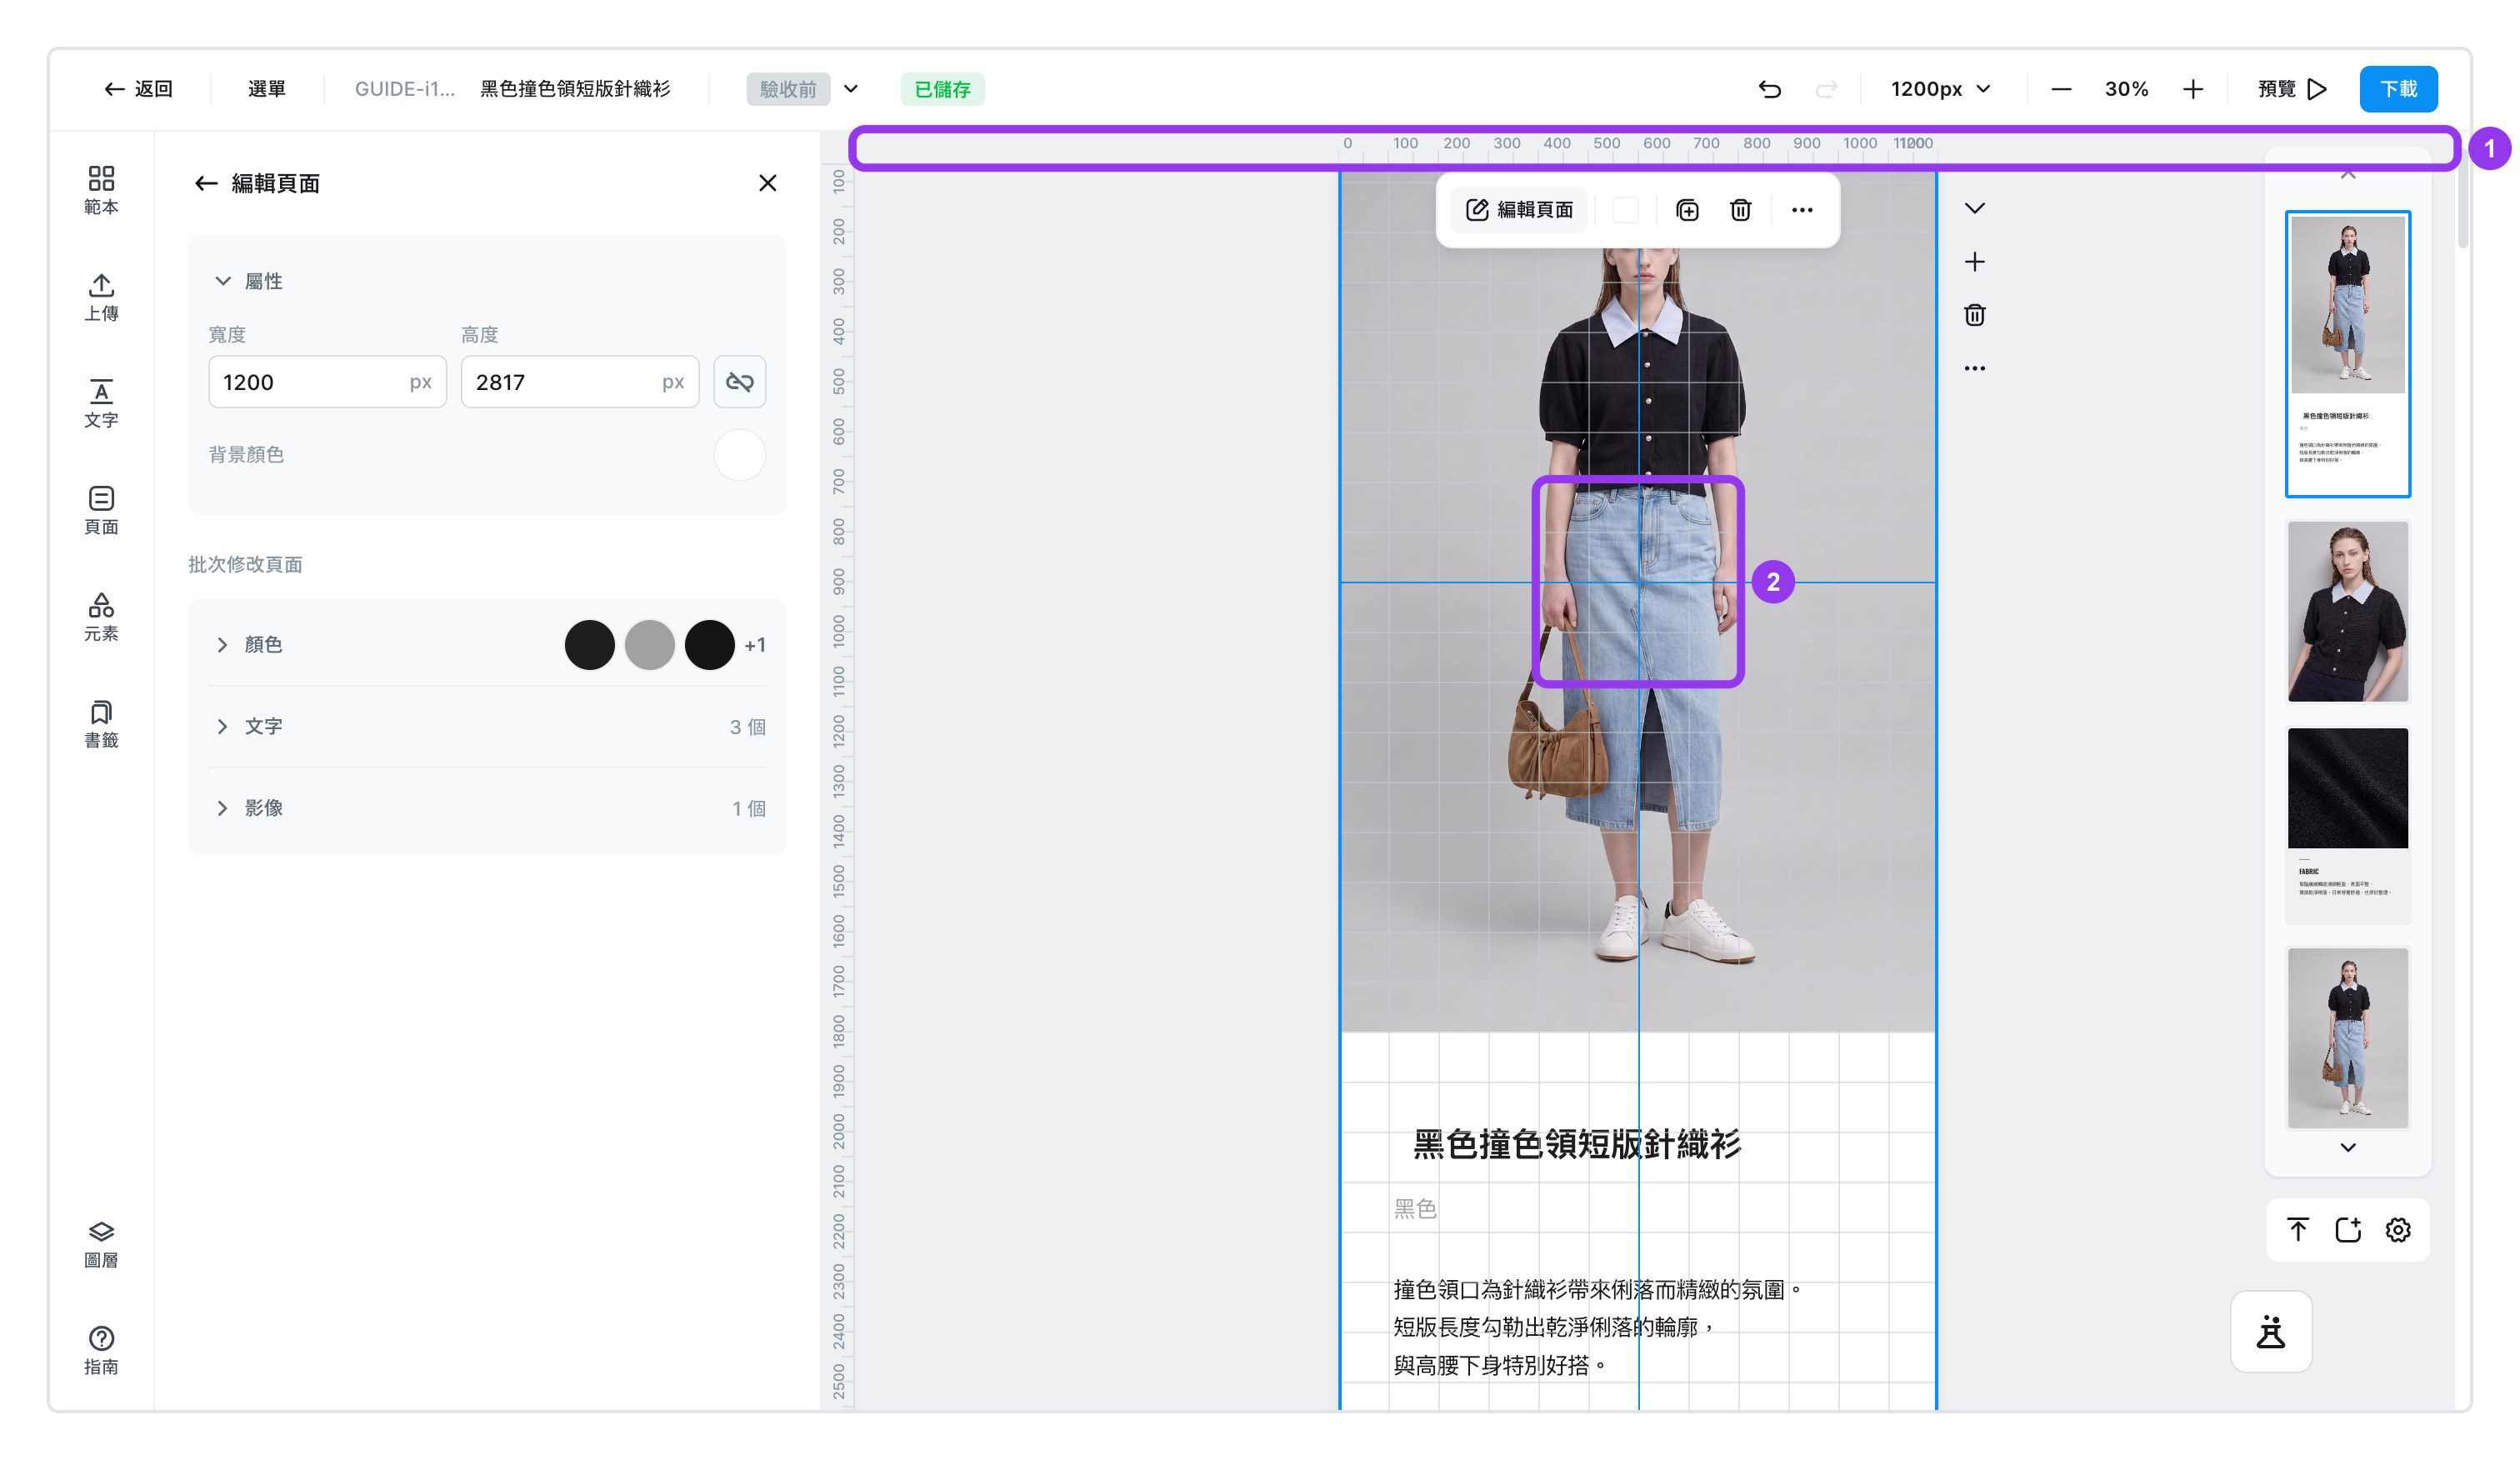
Task: Click scroll-to-top arrow icon near thumbnails
Action: (2298, 1229)
